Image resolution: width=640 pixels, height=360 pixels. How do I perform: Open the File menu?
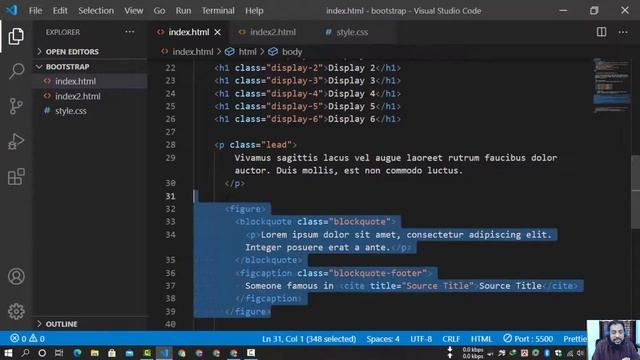point(35,11)
